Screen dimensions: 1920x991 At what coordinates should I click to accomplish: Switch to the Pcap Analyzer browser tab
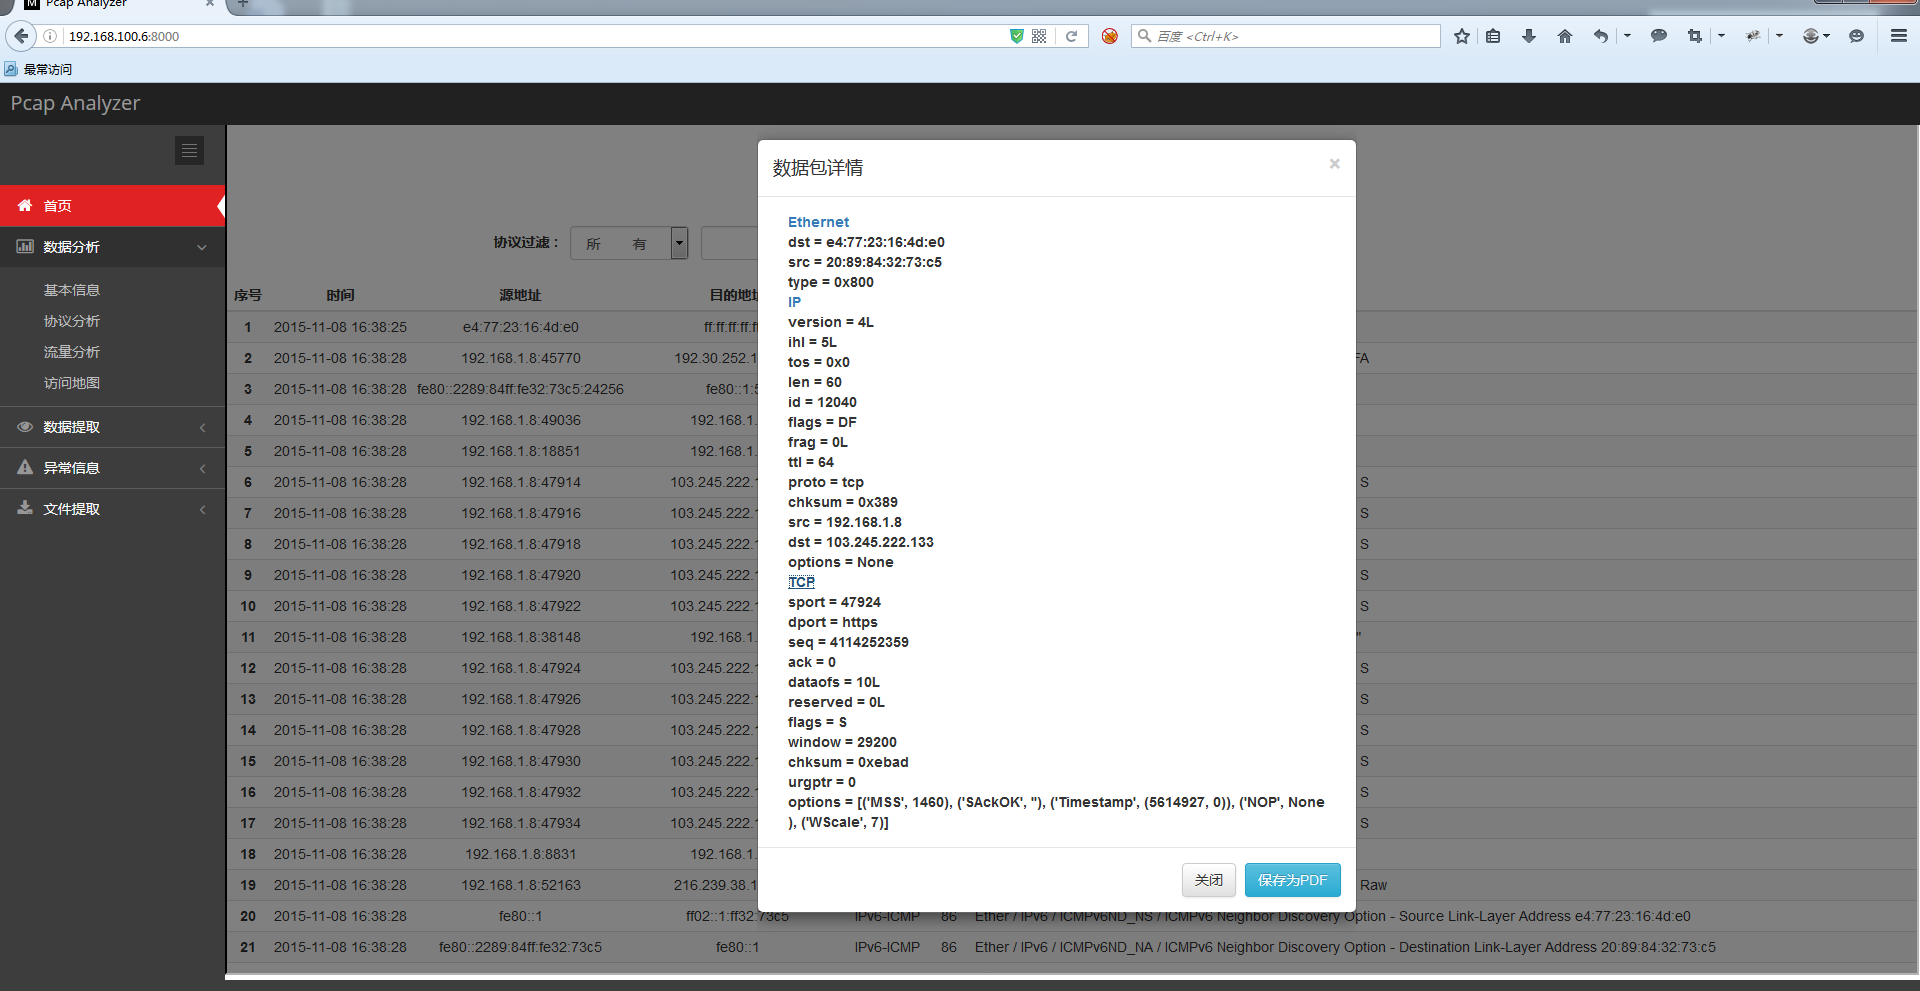tap(100, 7)
